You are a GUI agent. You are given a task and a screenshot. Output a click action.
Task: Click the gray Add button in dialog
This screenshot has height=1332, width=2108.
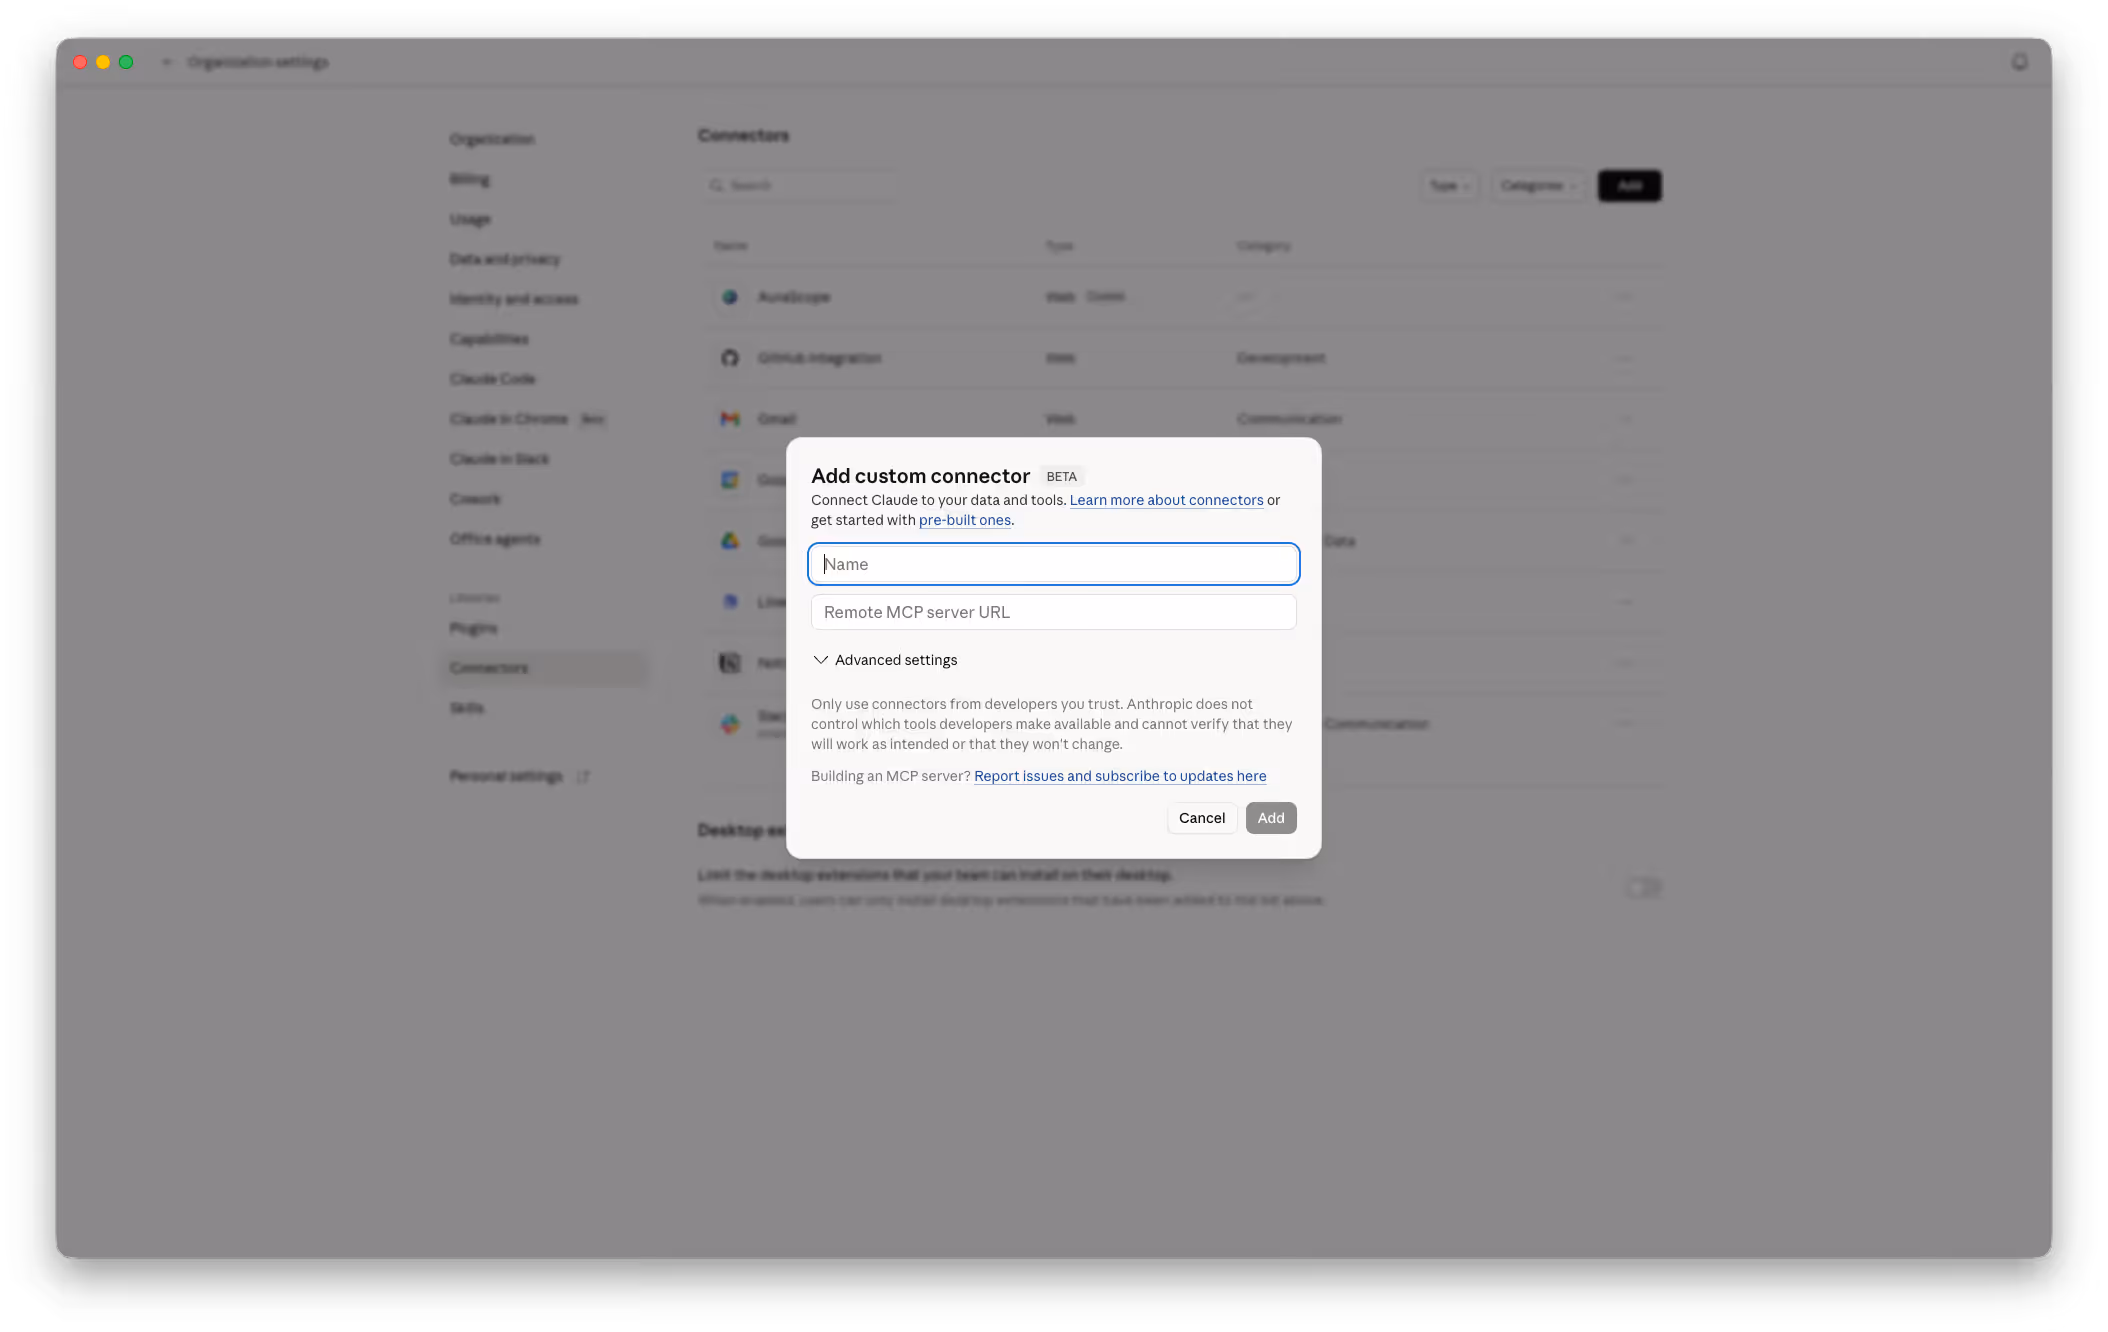click(x=1271, y=818)
